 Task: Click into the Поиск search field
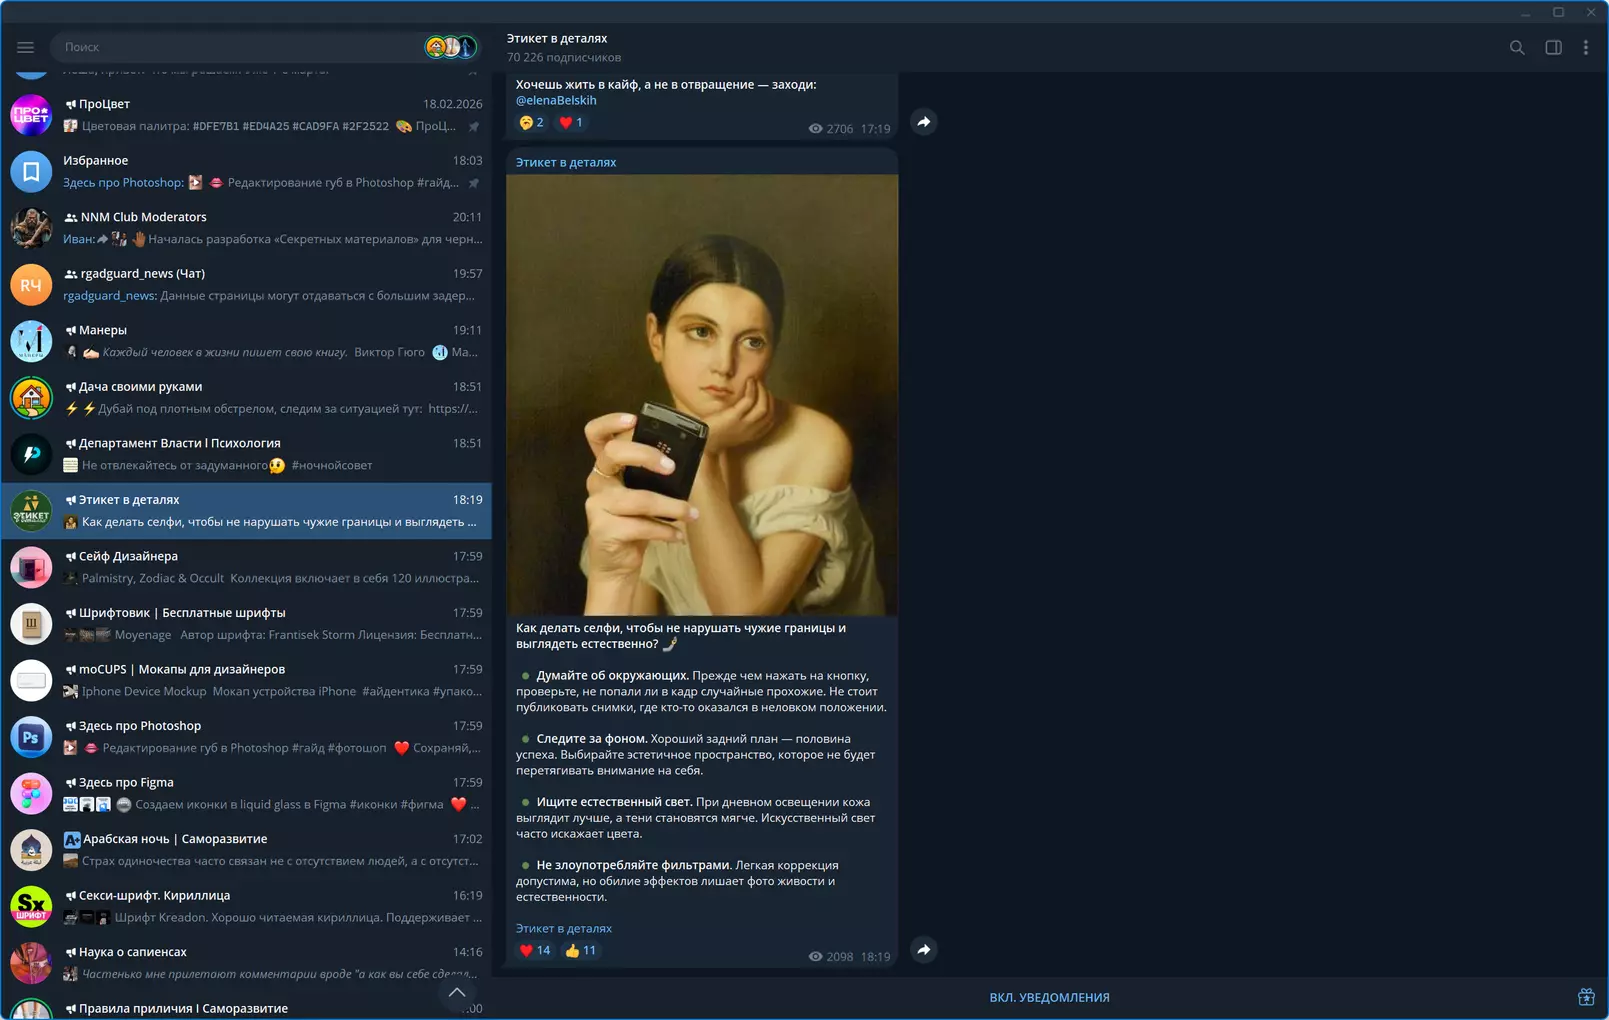tap(240, 47)
